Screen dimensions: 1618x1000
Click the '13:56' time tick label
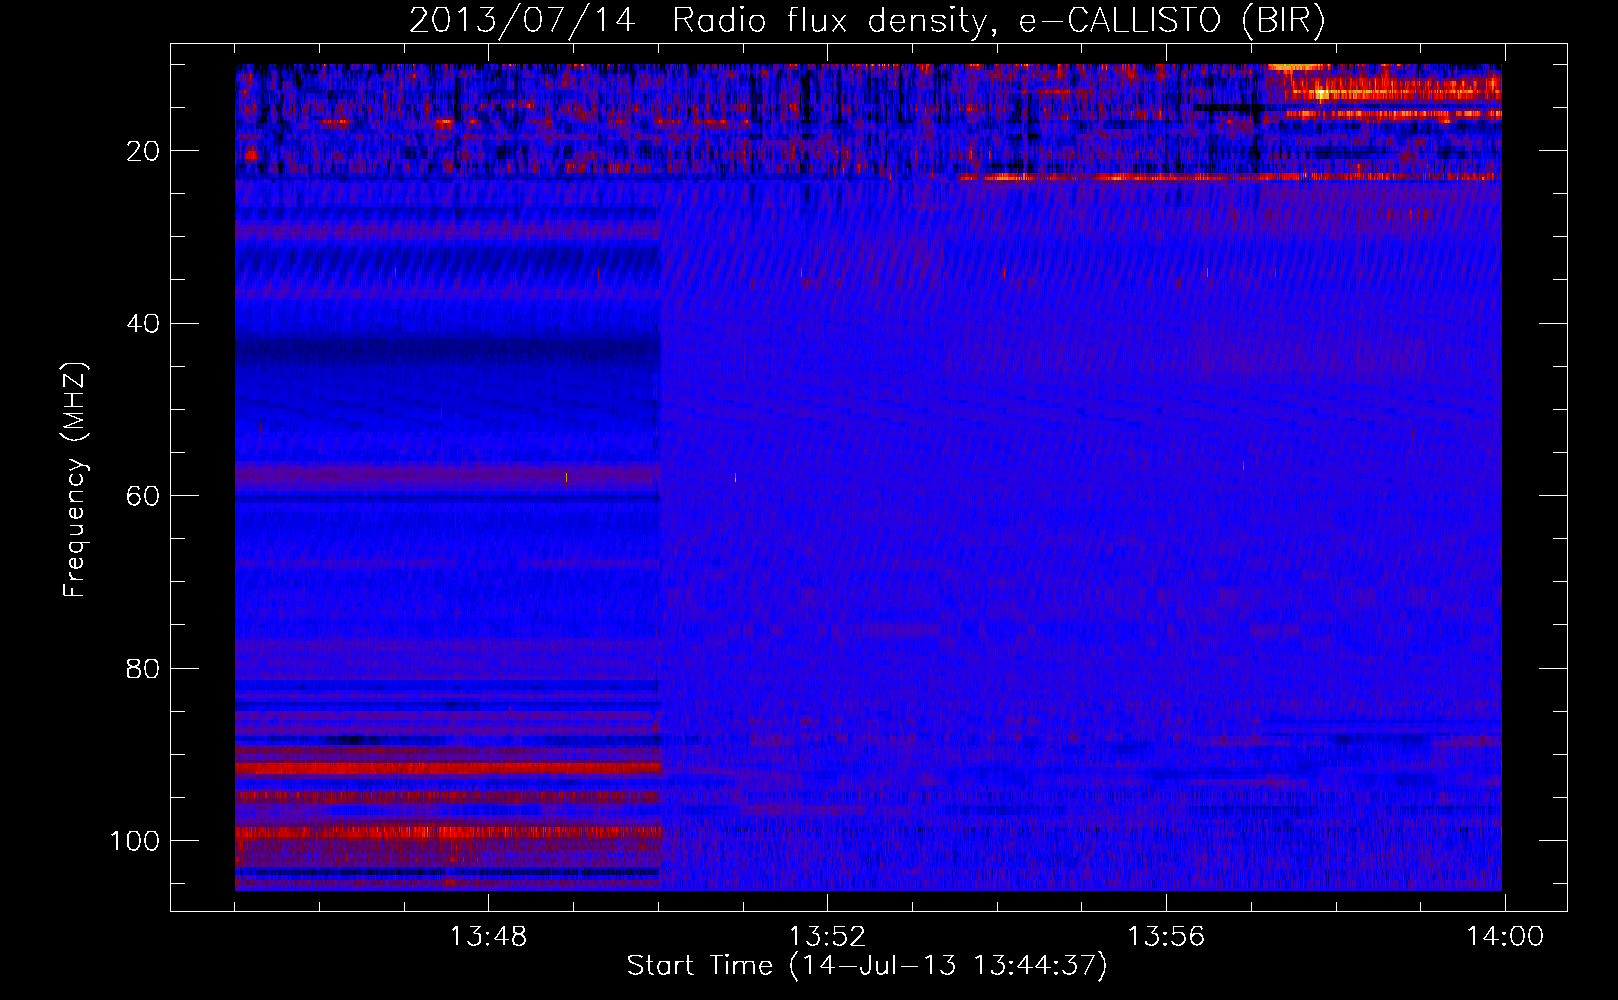click(1166, 937)
